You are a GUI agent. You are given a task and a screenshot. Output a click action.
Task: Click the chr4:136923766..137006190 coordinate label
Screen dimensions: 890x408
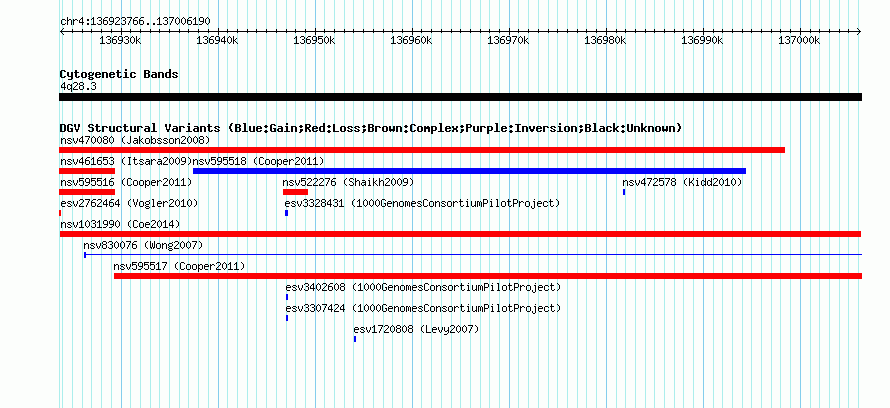pos(135,22)
